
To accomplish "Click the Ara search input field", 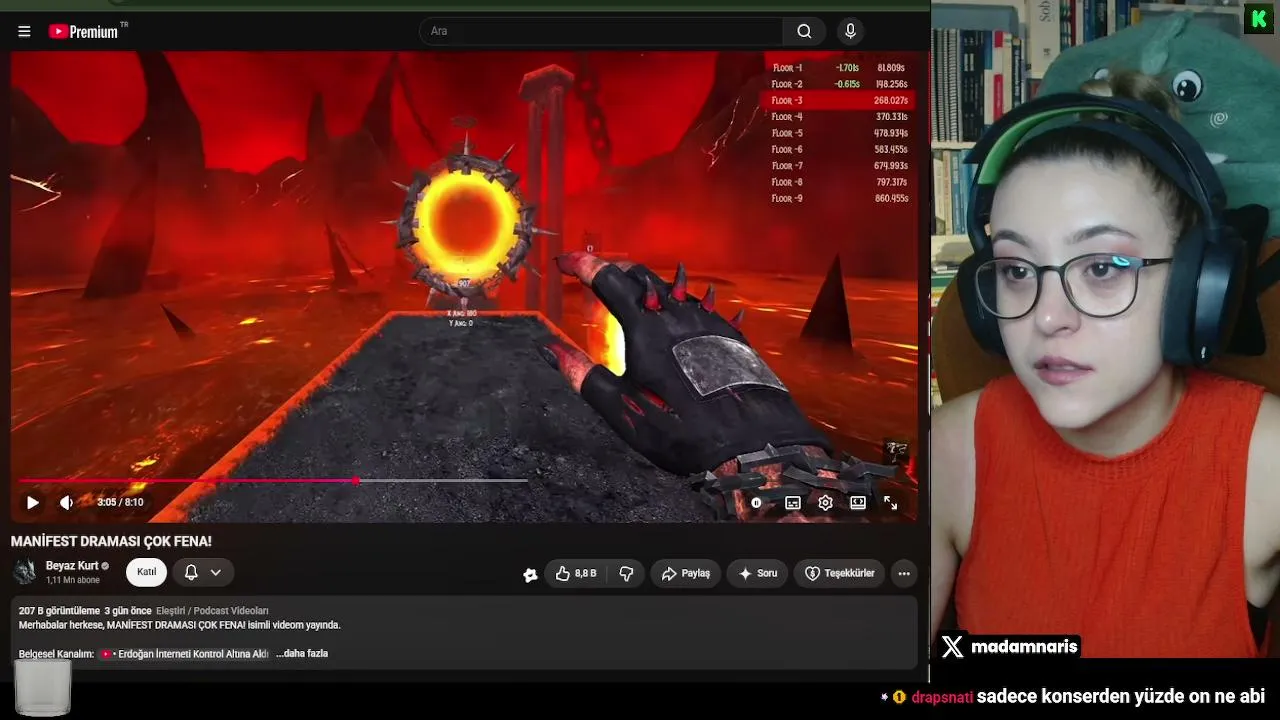I will pos(603,31).
